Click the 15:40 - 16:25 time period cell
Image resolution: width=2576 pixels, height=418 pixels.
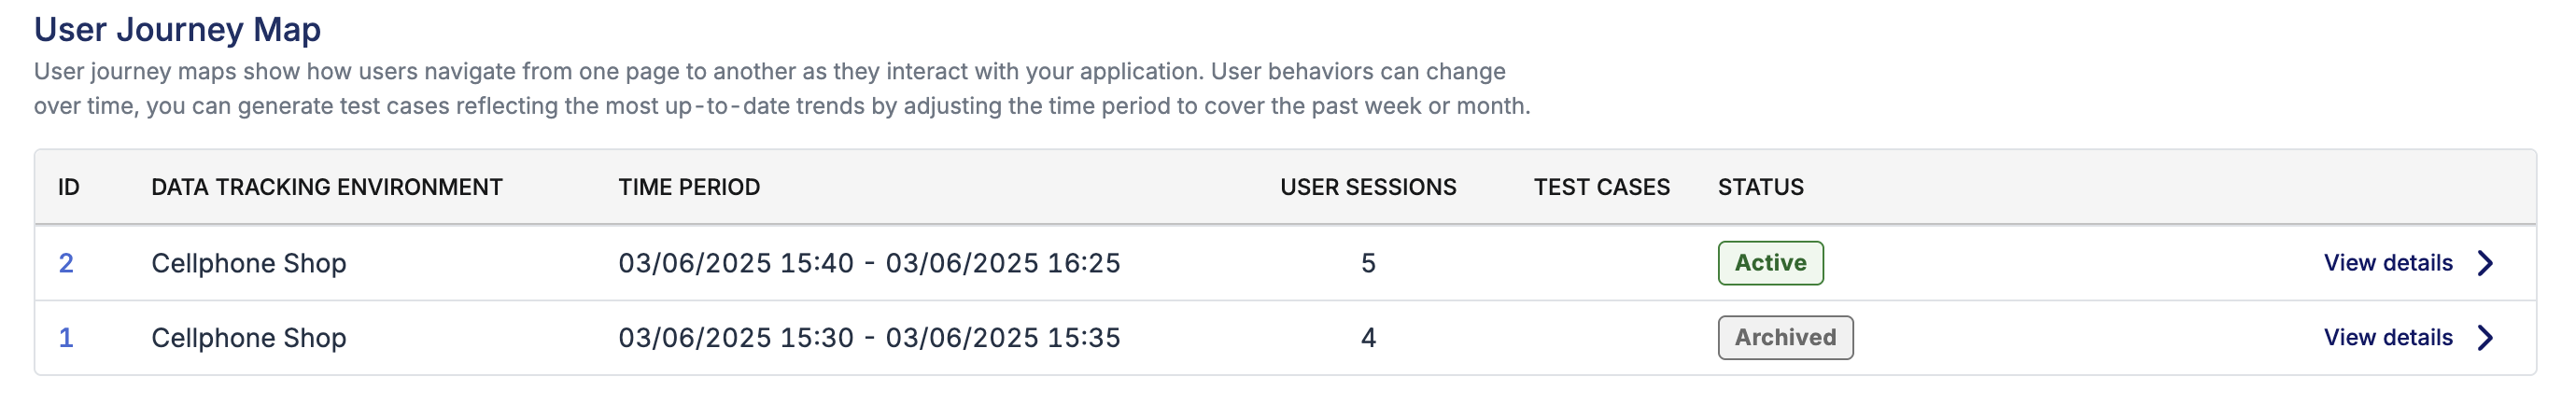click(869, 263)
